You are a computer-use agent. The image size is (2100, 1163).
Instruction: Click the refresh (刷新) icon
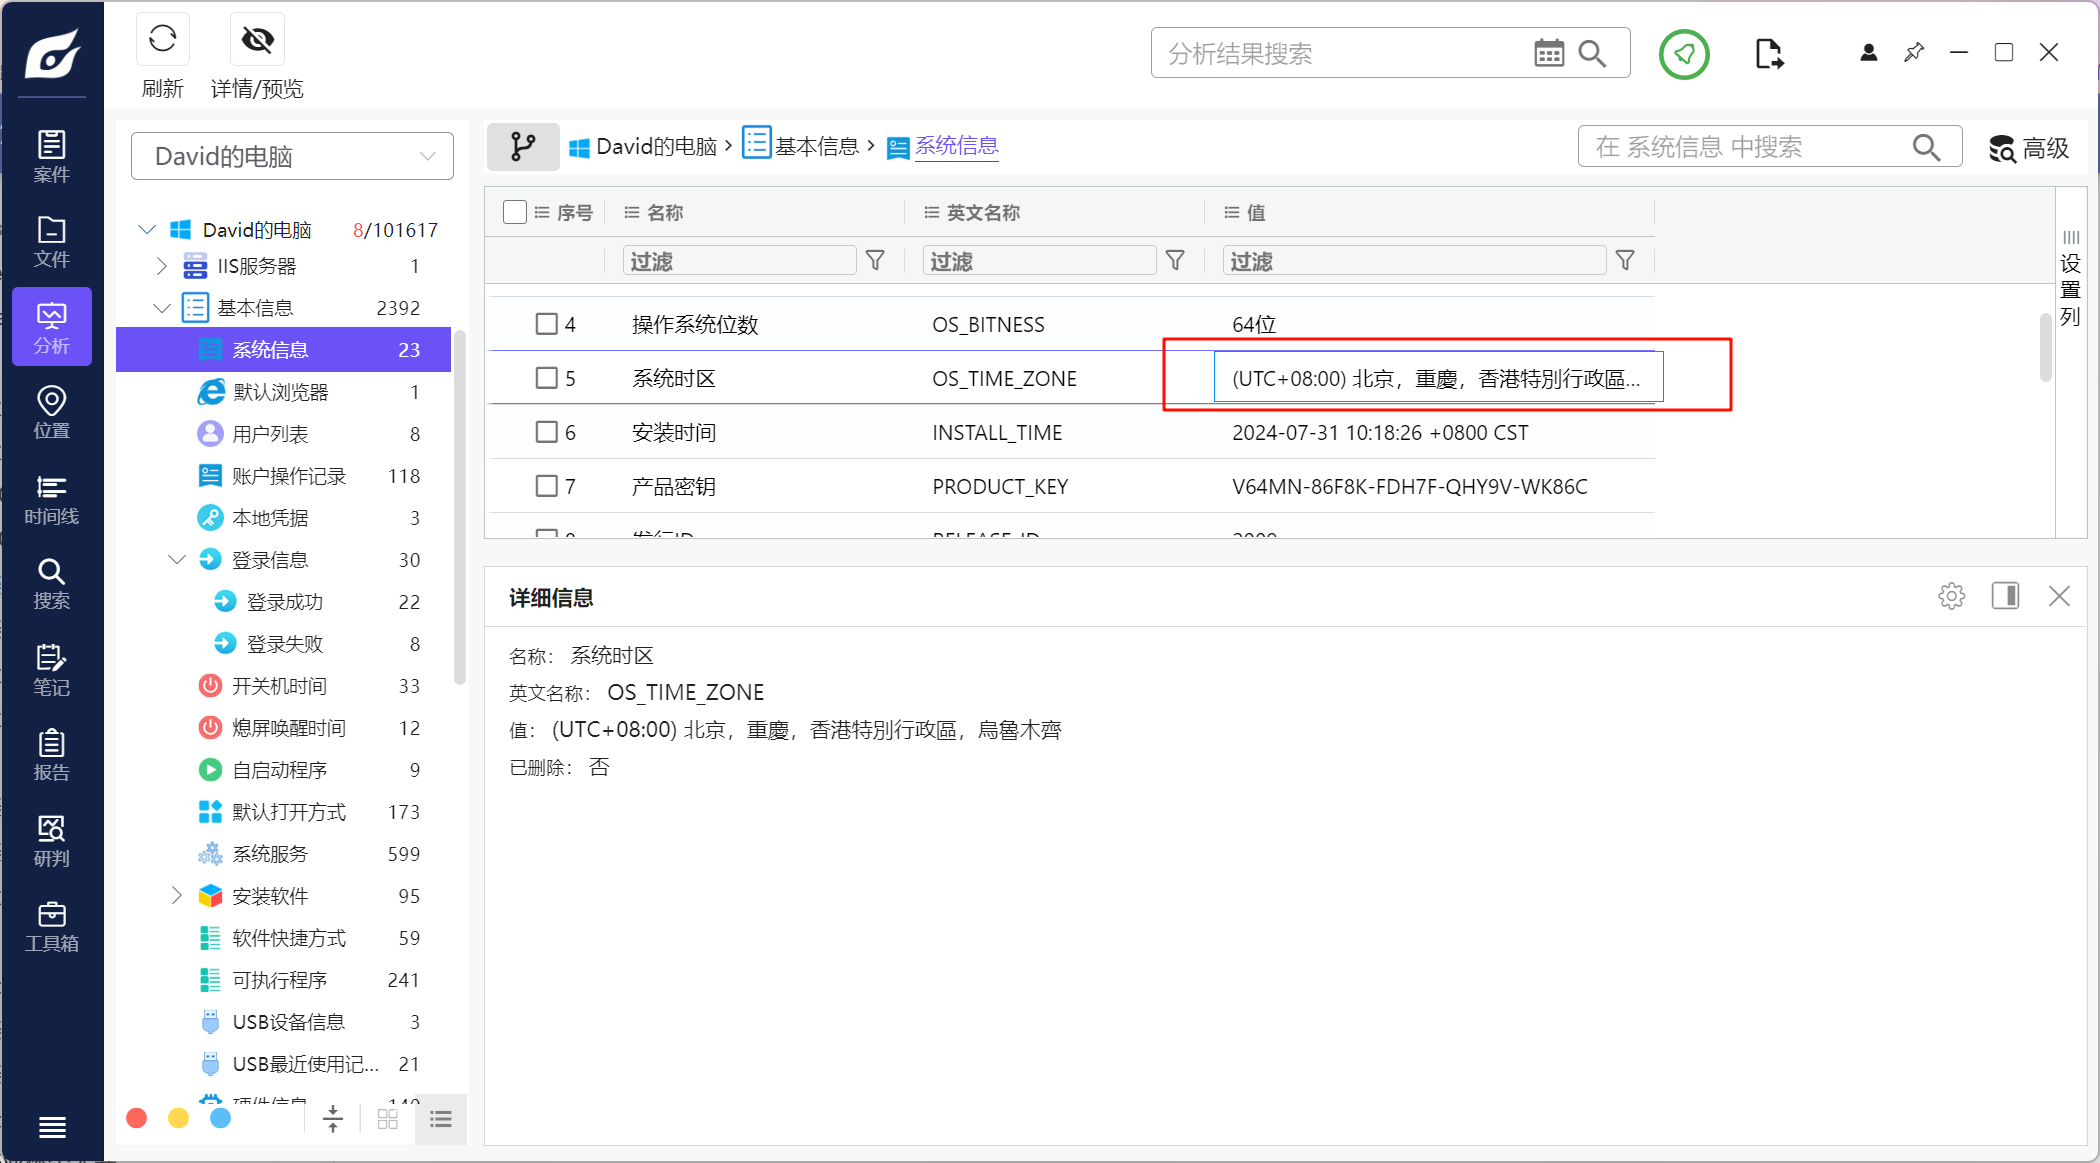[162, 39]
